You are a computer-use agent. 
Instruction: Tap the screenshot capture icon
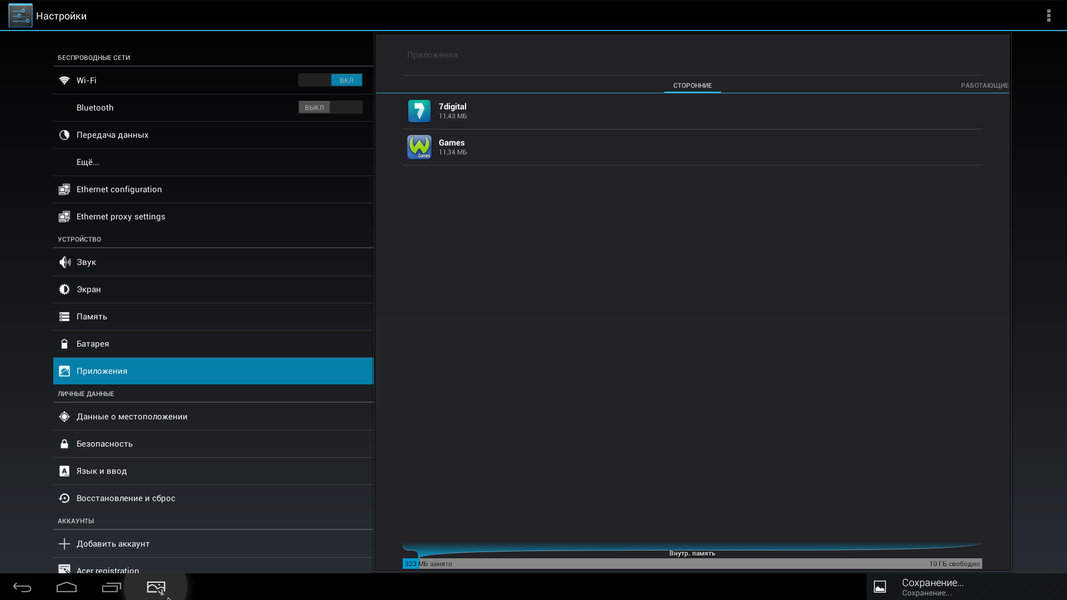pyautogui.click(x=156, y=587)
